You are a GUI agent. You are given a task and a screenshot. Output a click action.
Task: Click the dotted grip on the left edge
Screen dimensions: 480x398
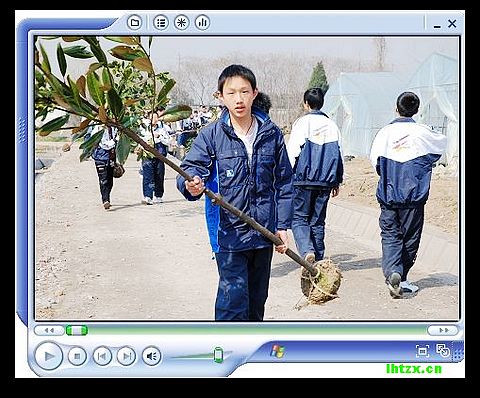(x=22, y=130)
